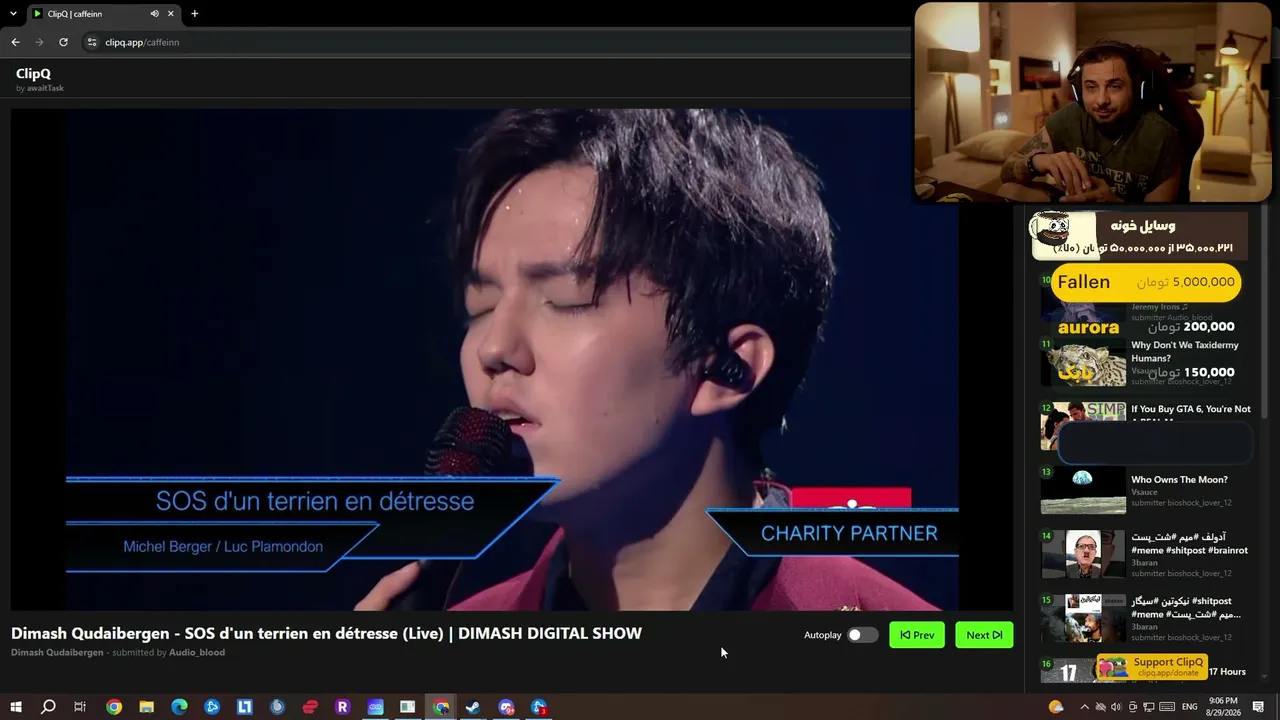View site information icon in address bar
Screen dimensions: 1280x720
click(92, 42)
